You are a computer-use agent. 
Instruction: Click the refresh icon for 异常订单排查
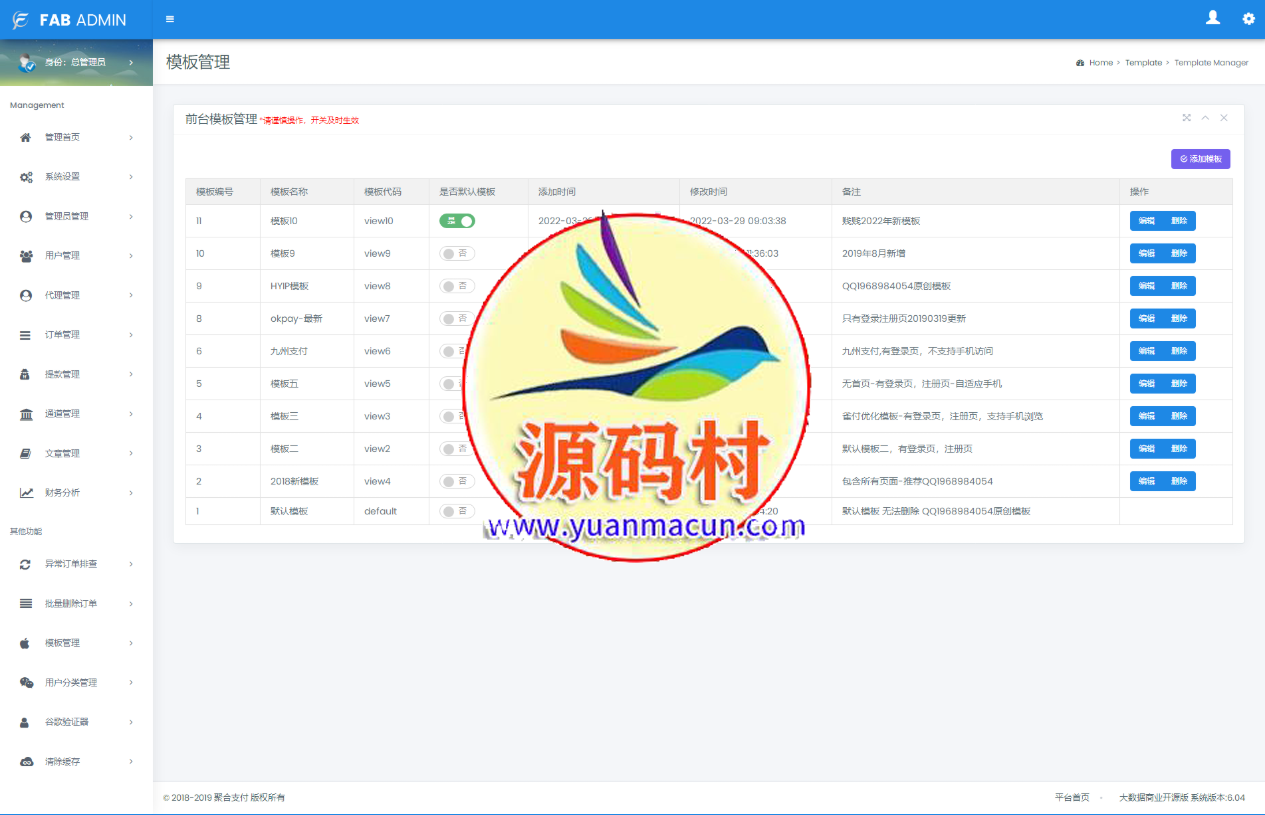click(x=26, y=564)
